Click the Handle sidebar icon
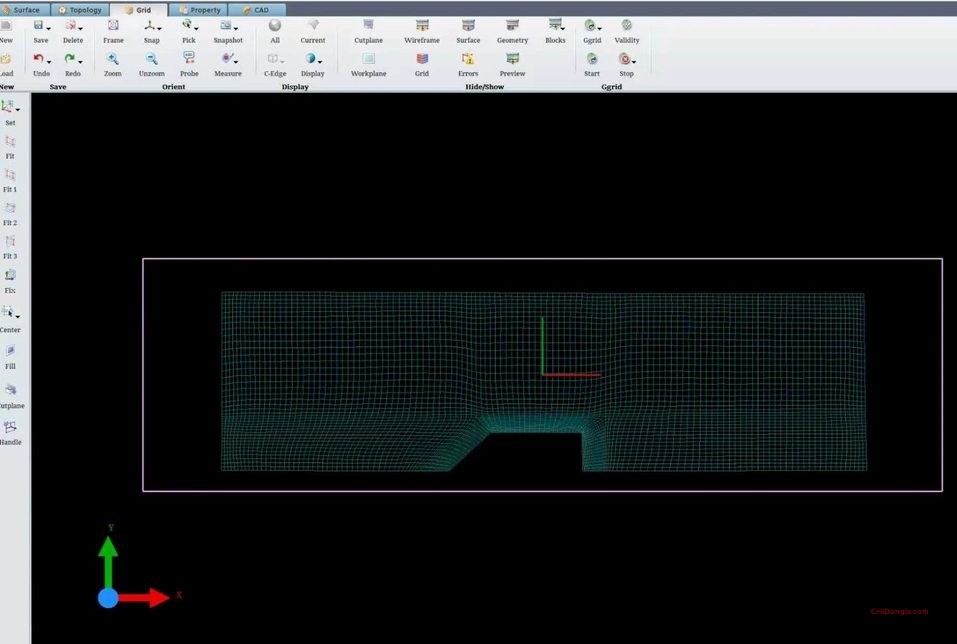The image size is (957, 644). click(10, 427)
